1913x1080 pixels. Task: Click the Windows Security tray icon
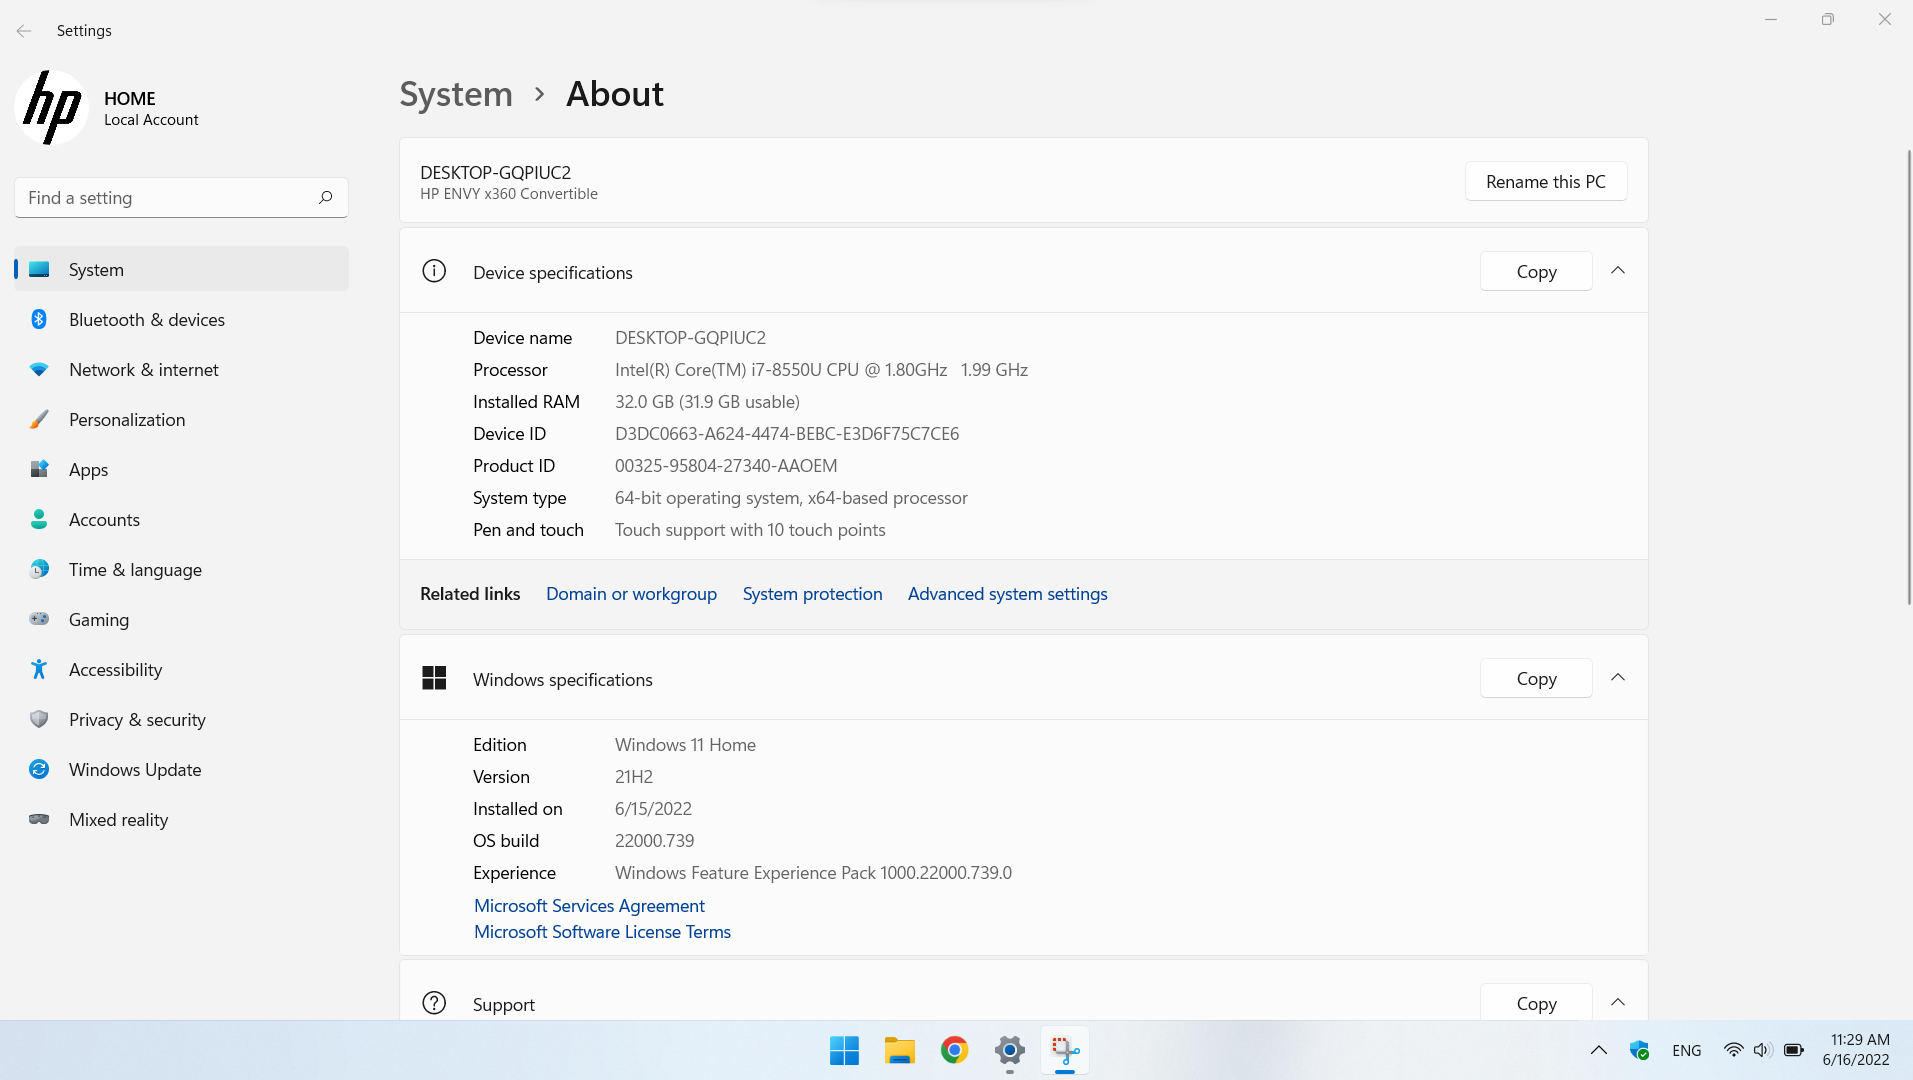coord(1639,1050)
